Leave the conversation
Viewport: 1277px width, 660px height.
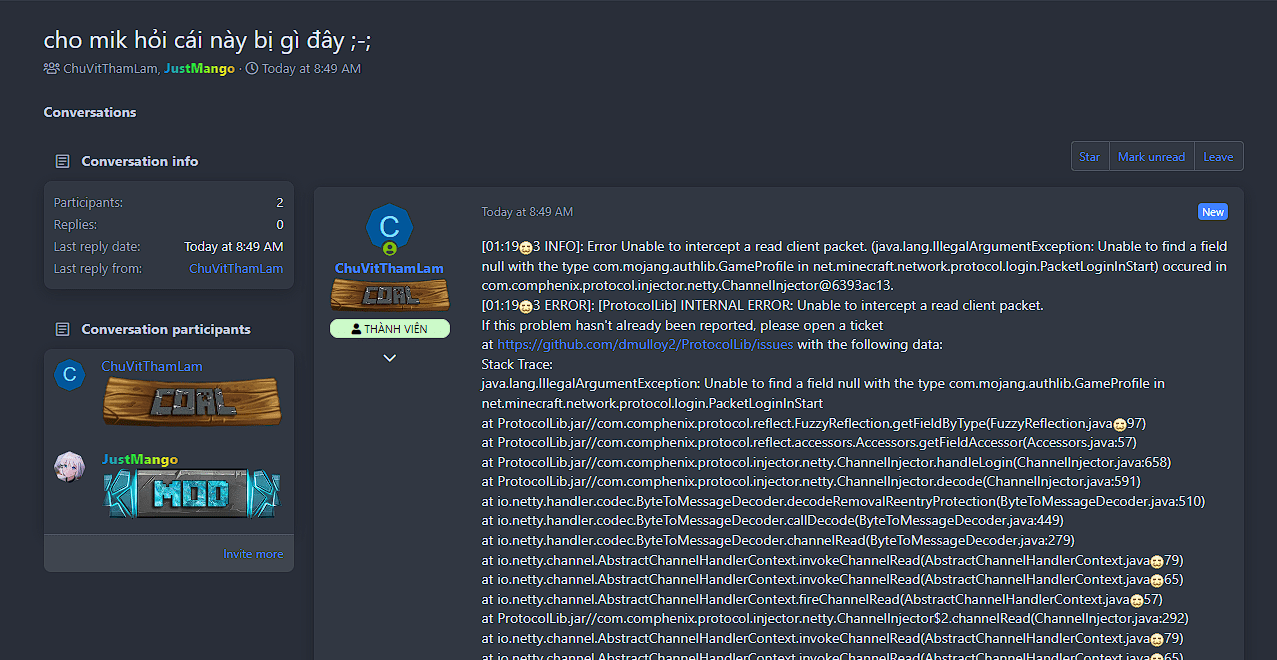(1218, 156)
